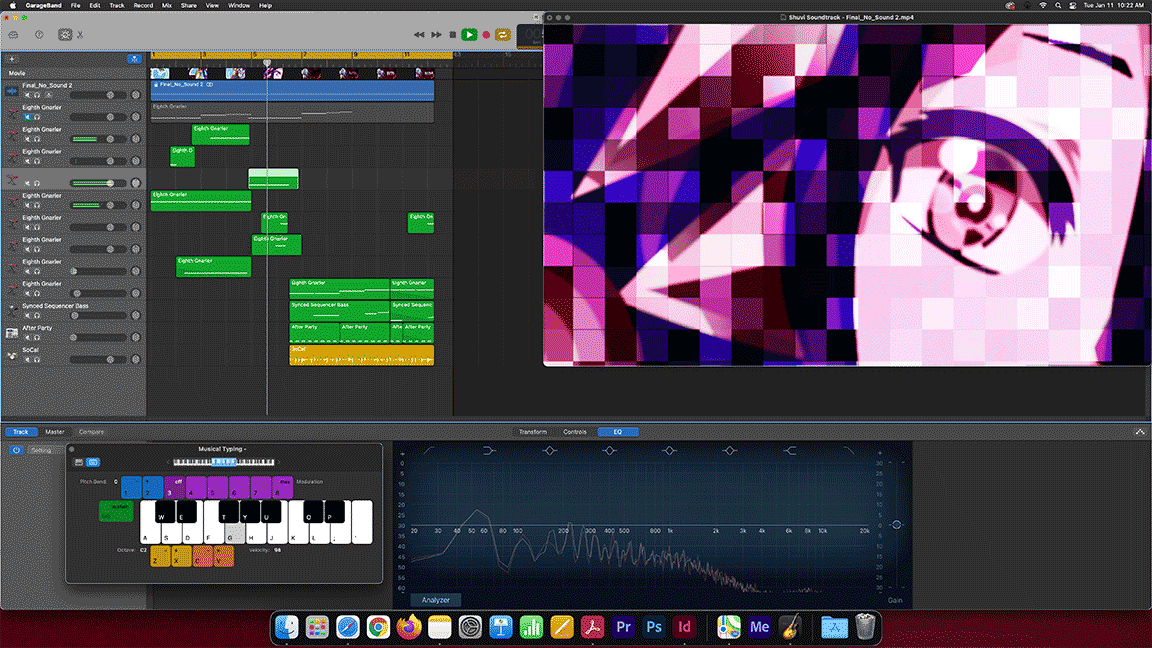Open the Library panel icon
Screen dimensions: 1152x648
[x=13, y=35]
